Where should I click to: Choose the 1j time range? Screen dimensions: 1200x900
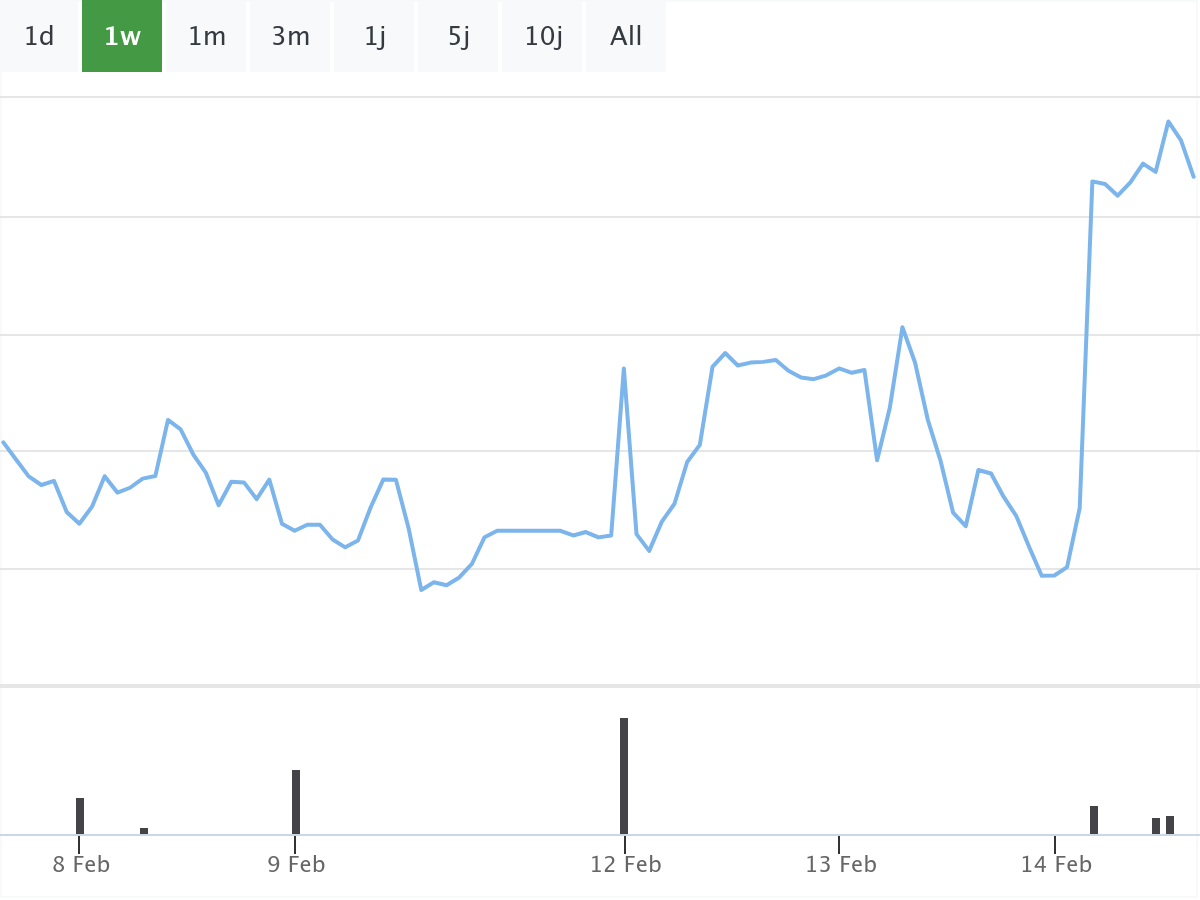375,37
